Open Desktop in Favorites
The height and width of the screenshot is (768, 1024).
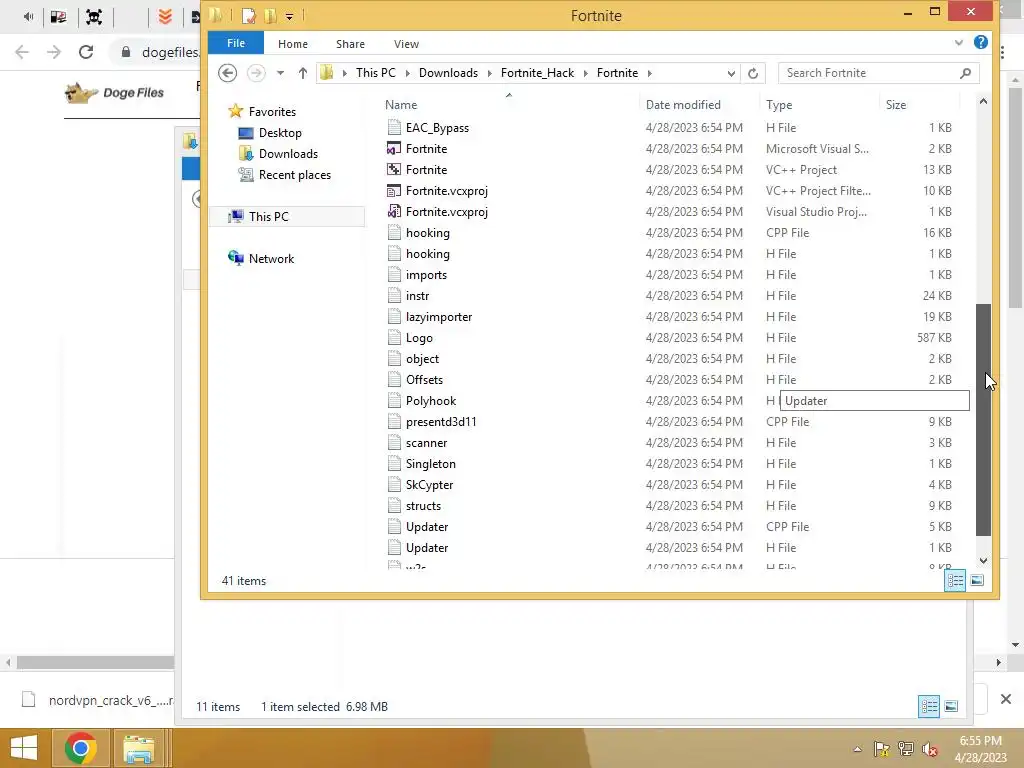280,133
